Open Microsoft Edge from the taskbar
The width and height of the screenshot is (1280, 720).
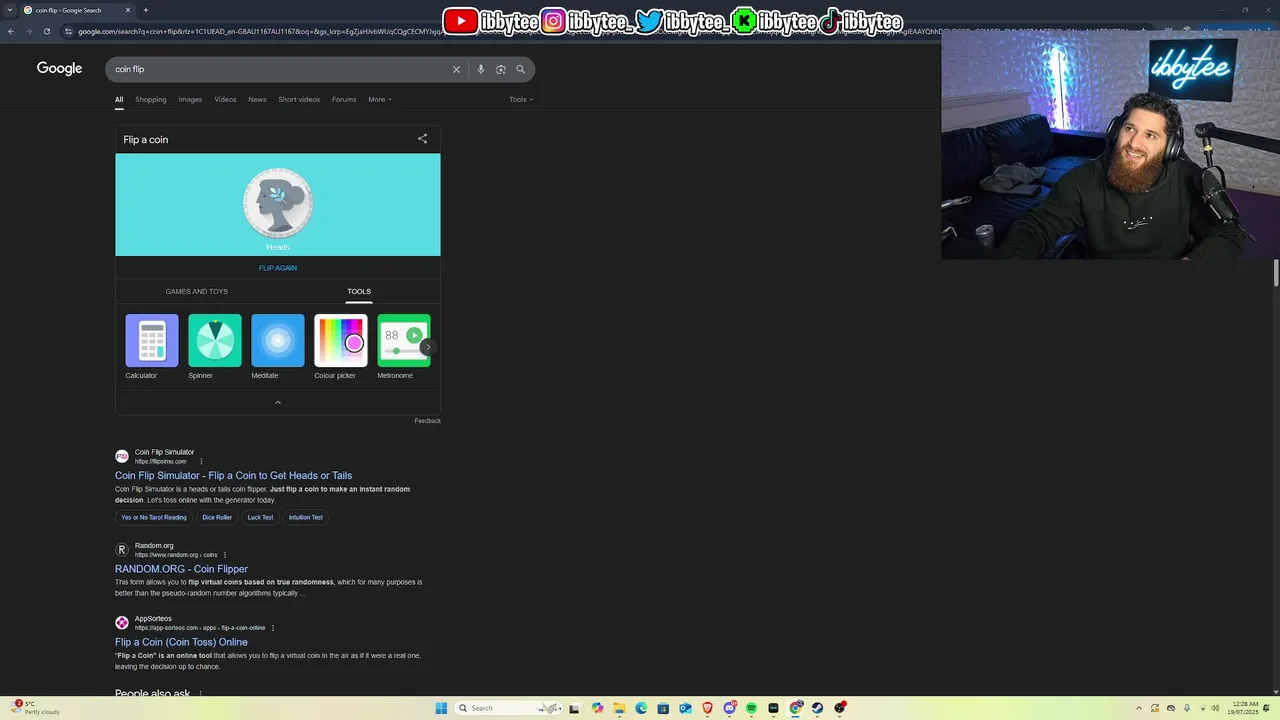click(641, 708)
